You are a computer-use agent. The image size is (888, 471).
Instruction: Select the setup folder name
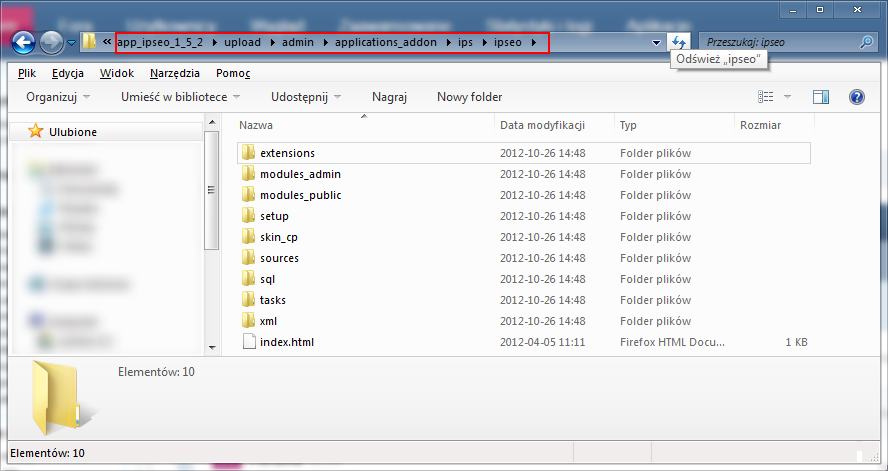tap(275, 216)
